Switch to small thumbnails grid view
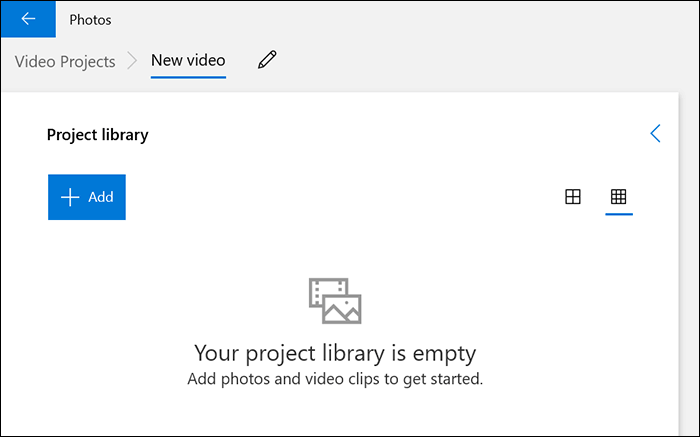The height and width of the screenshot is (437, 700). click(x=618, y=197)
